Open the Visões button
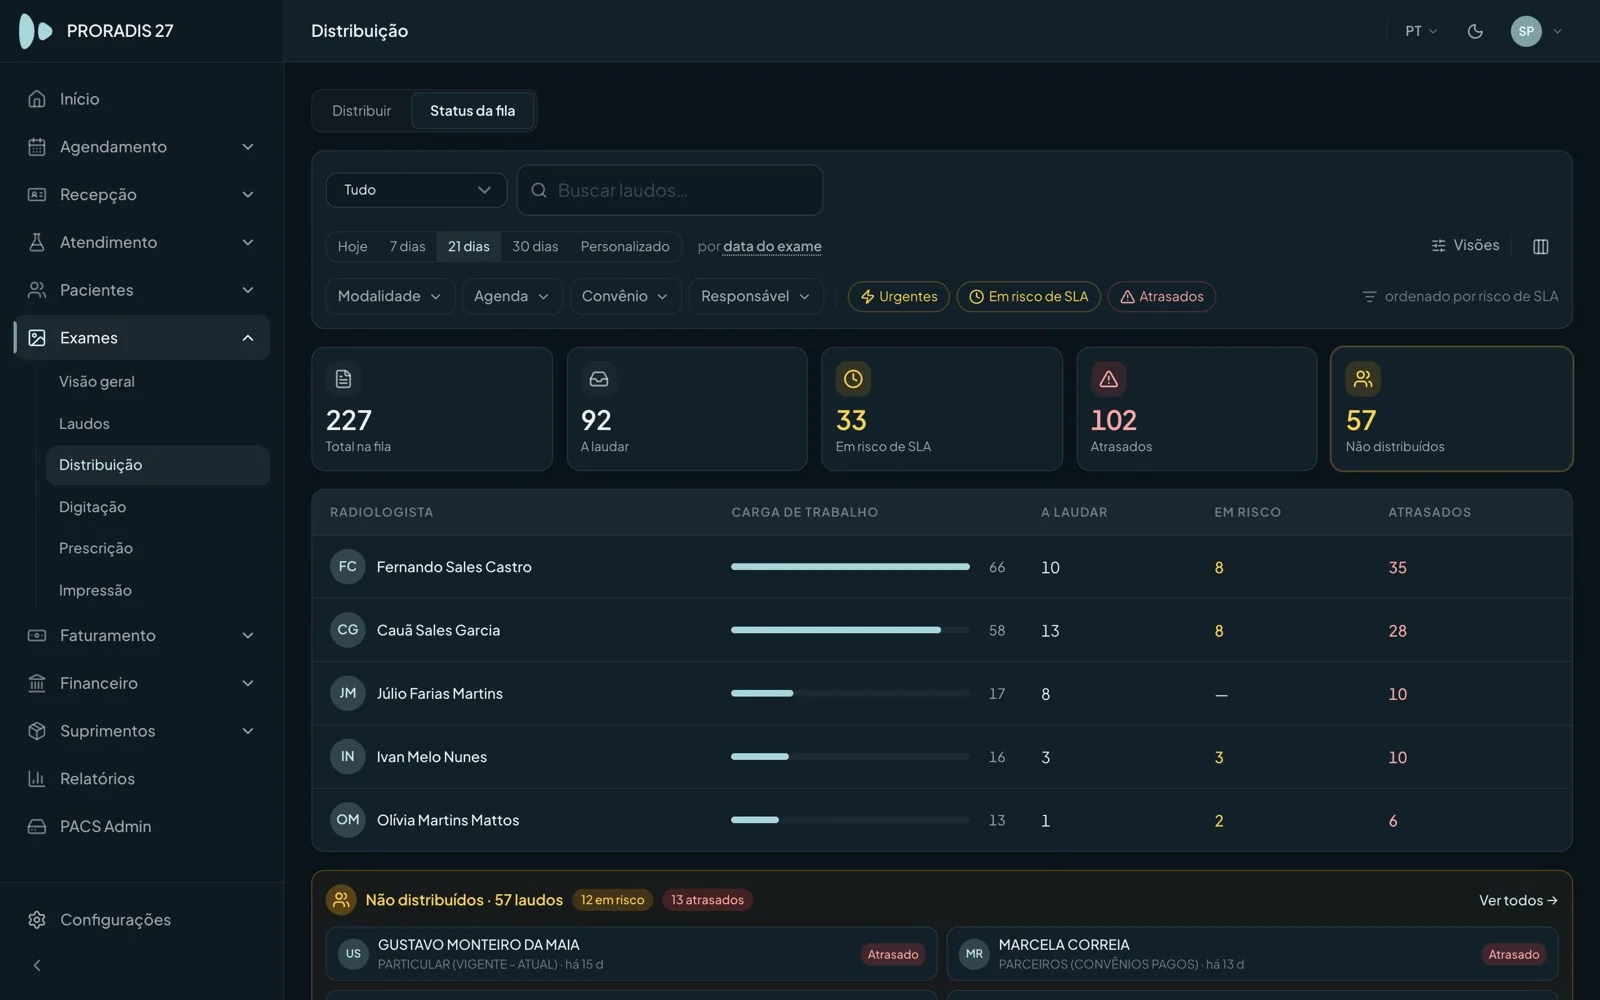Image resolution: width=1600 pixels, height=1000 pixels. pos(1465,245)
